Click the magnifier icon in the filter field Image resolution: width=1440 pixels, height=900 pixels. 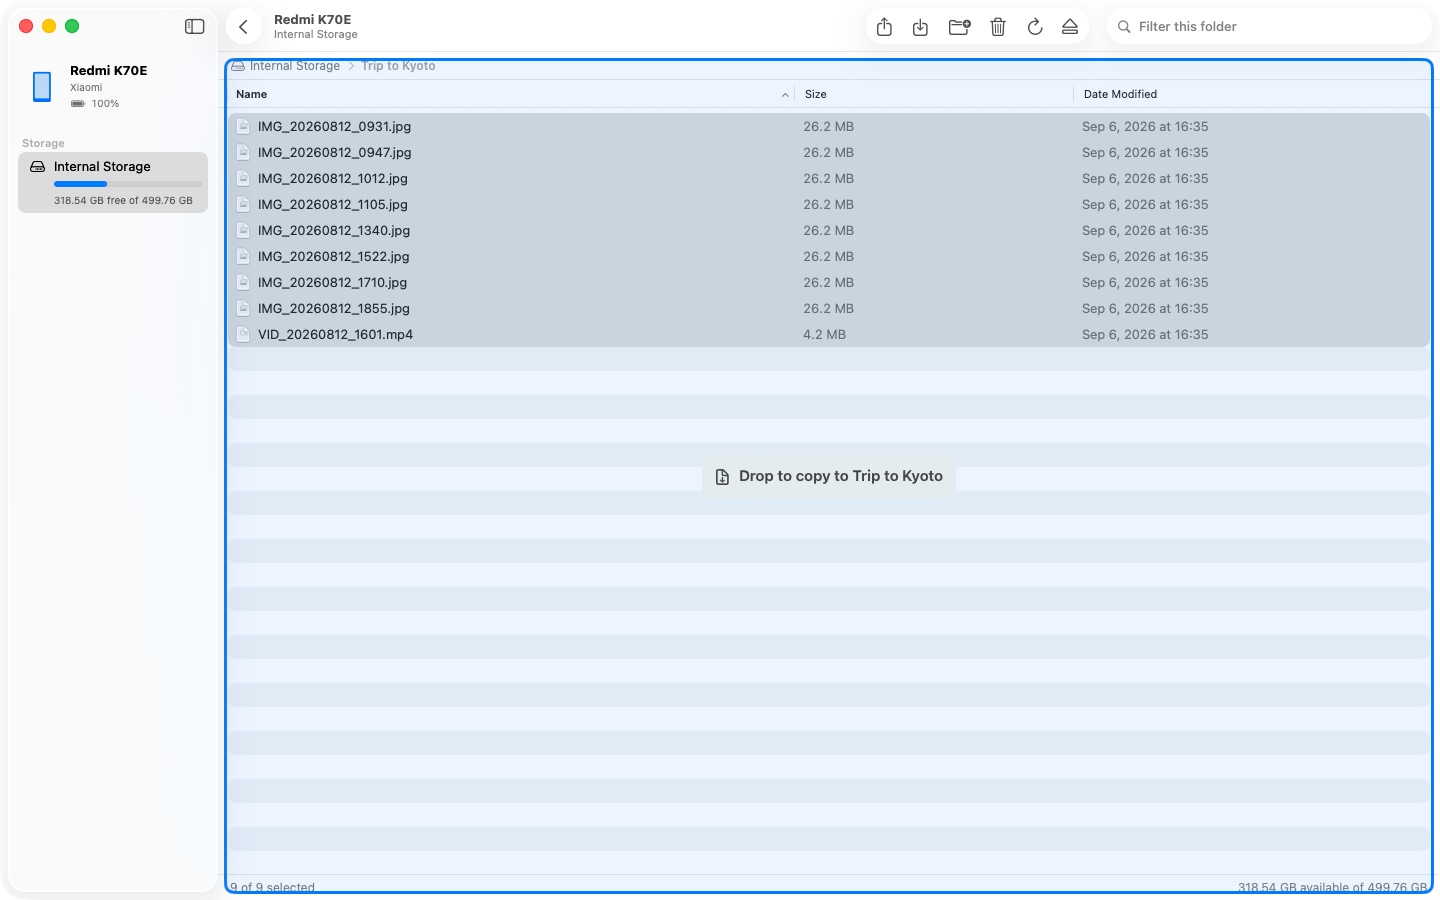point(1124,27)
